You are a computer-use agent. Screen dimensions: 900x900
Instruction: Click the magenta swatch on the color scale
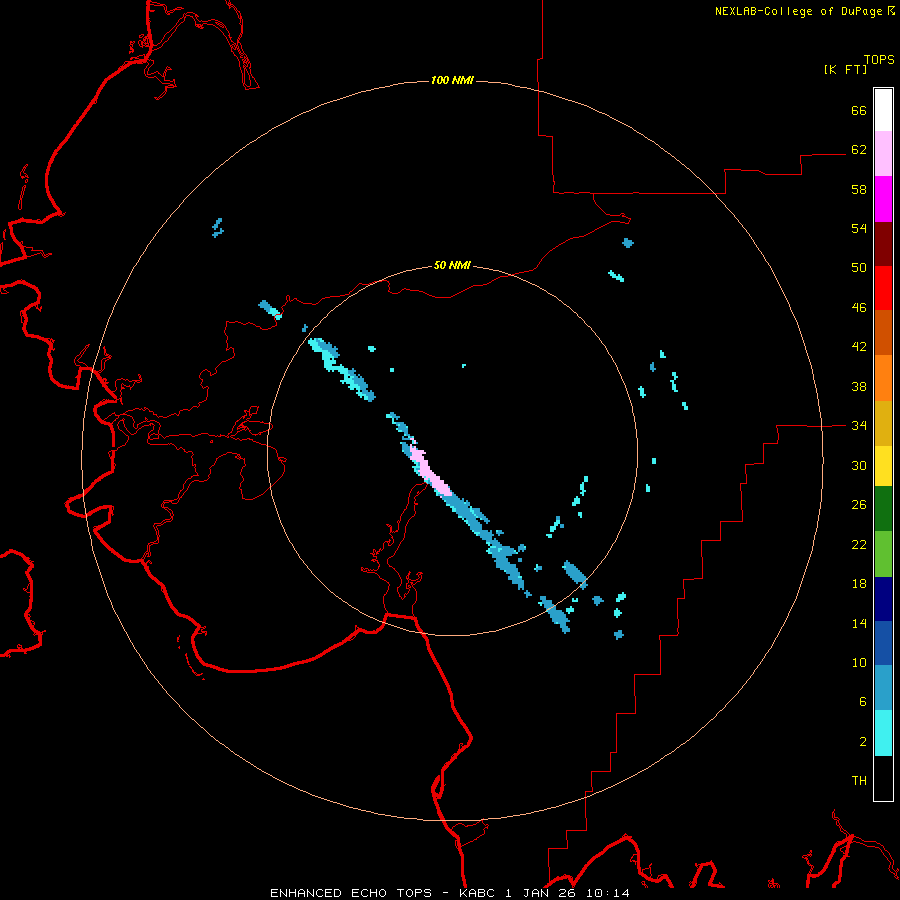pyautogui.click(x=883, y=199)
